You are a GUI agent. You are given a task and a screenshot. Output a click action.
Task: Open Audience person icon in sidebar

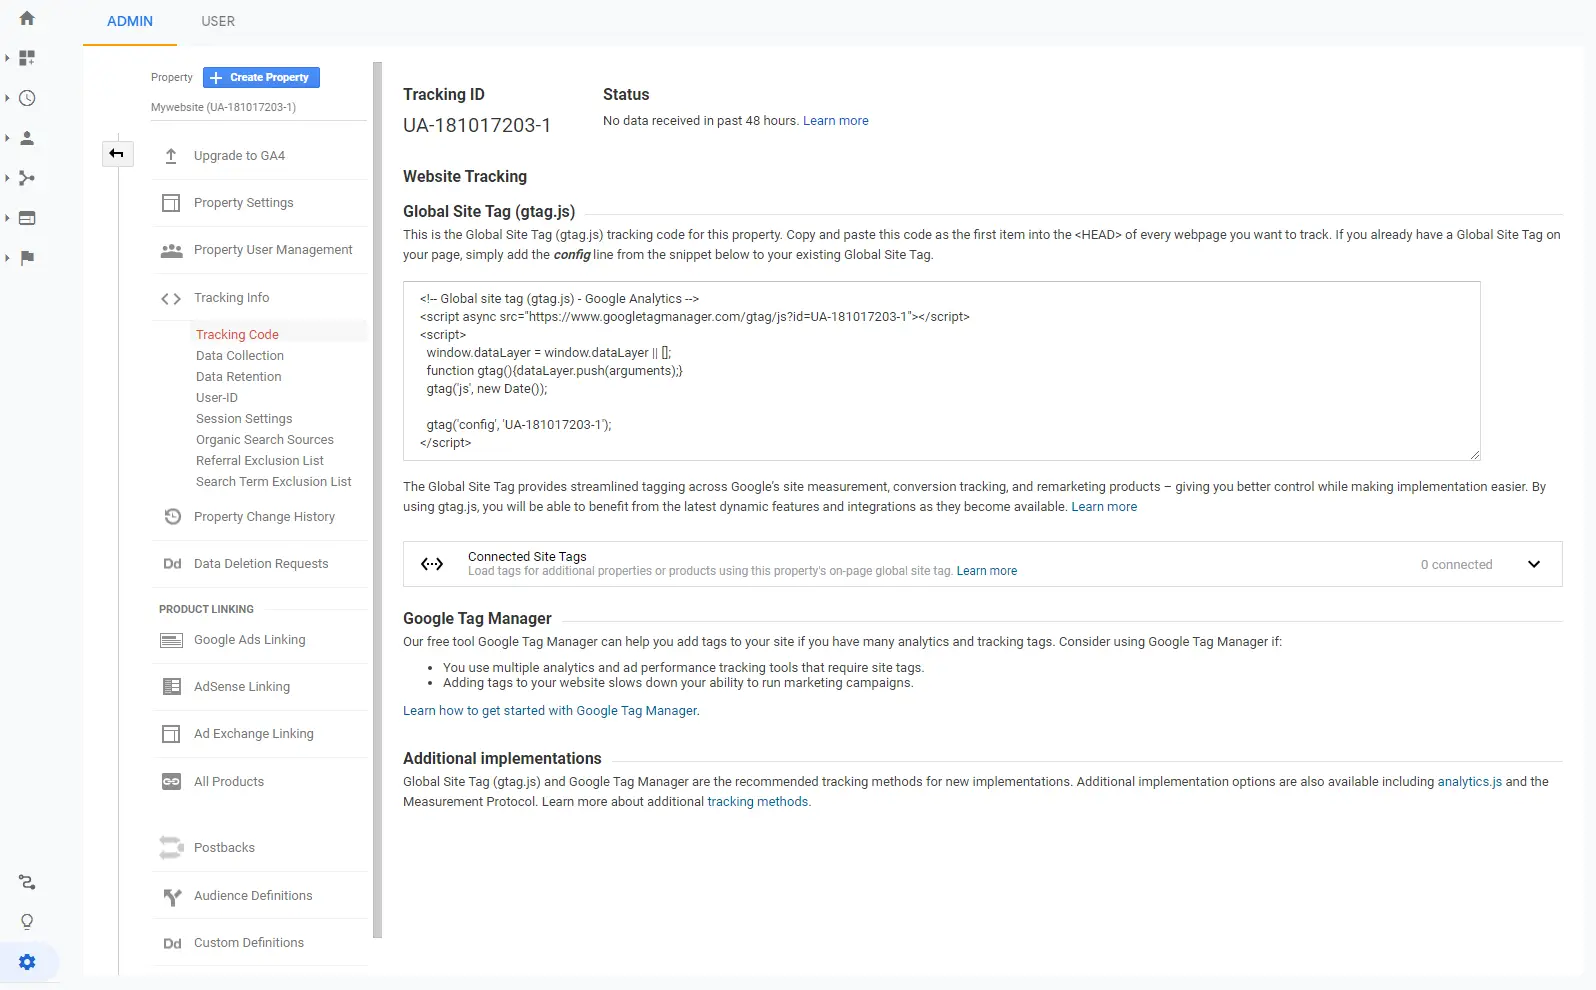coord(27,138)
